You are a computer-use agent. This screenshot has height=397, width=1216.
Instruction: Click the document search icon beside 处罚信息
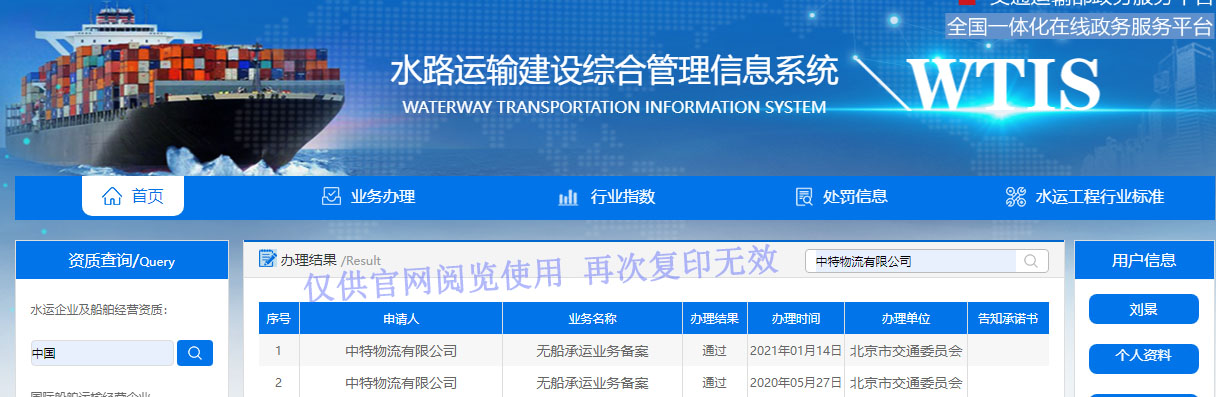coord(803,197)
